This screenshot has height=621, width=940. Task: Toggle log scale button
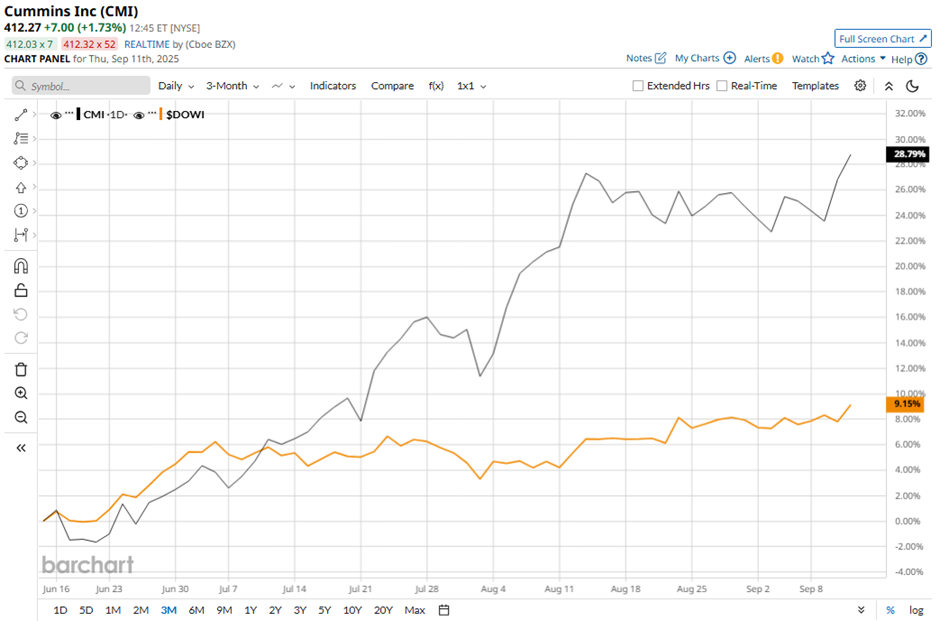coord(916,610)
